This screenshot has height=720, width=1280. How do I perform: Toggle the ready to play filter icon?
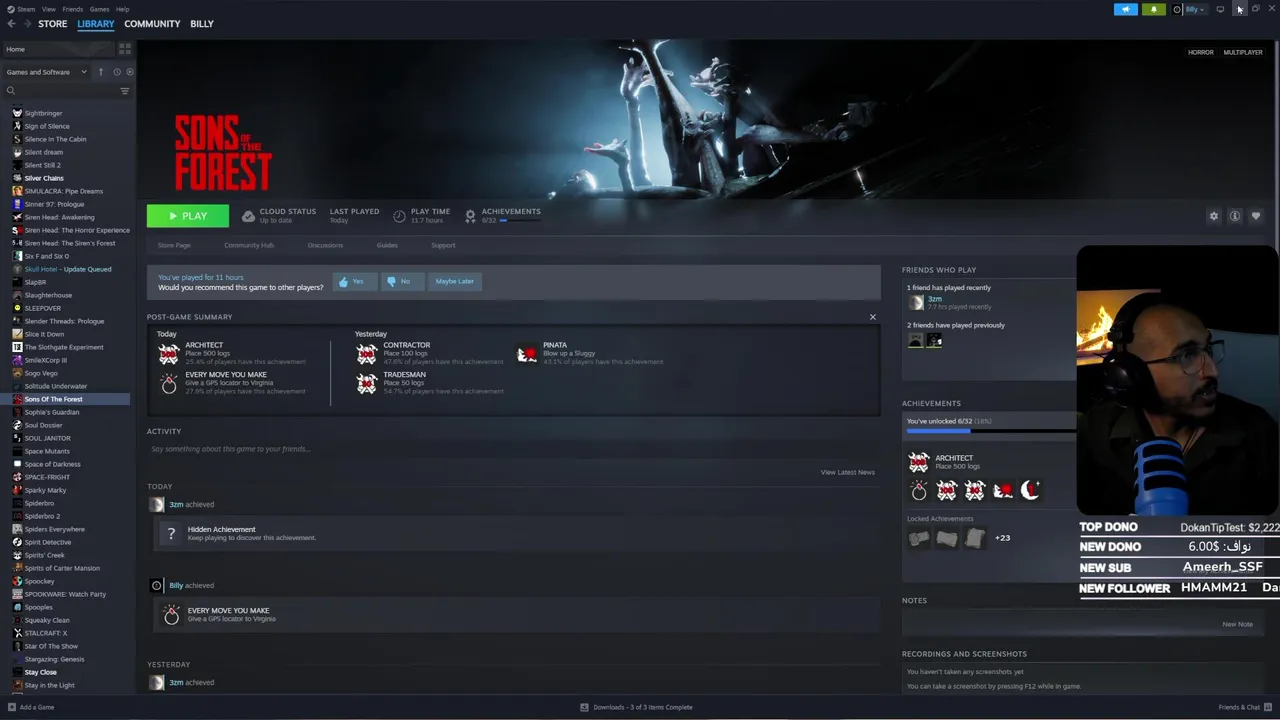[x=130, y=72]
